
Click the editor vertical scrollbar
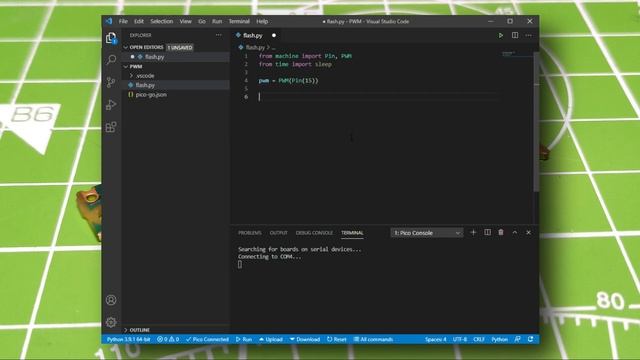coord(536,122)
